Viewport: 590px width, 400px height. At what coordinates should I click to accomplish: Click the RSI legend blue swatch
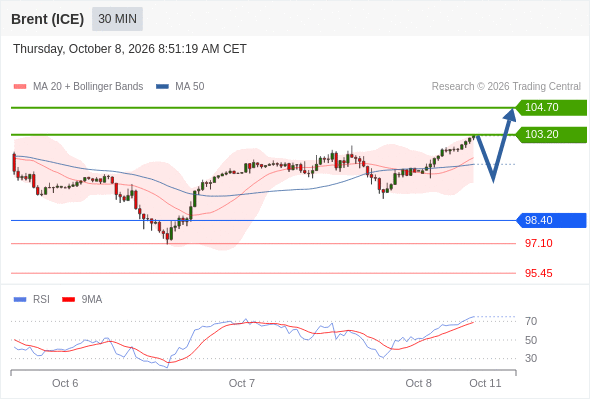tap(20, 300)
